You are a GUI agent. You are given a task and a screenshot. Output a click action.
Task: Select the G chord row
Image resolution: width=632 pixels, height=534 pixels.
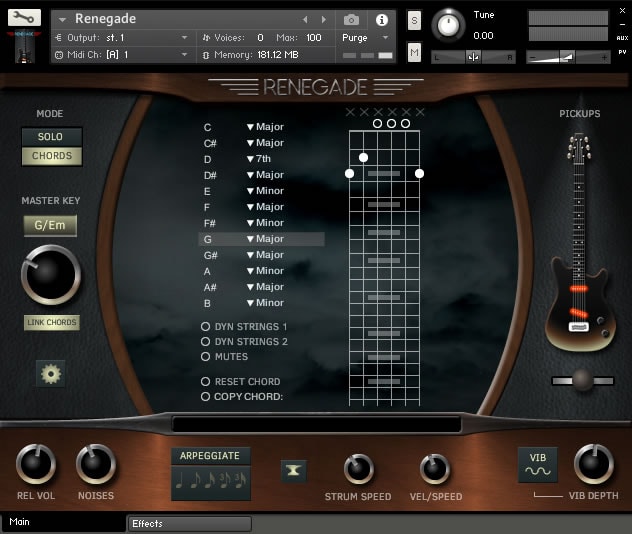(262, 239)
